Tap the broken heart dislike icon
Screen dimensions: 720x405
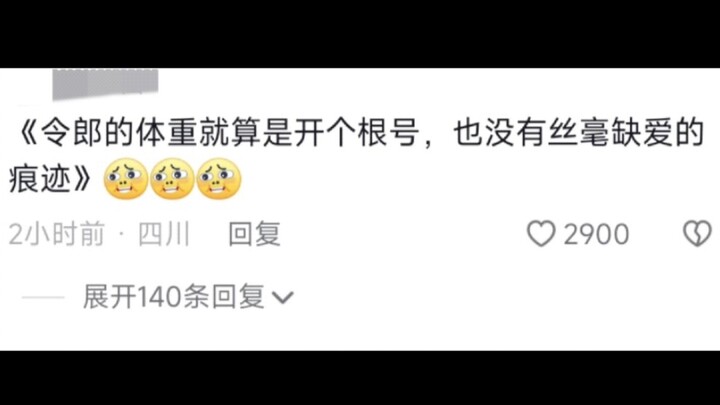coord(698,234)
